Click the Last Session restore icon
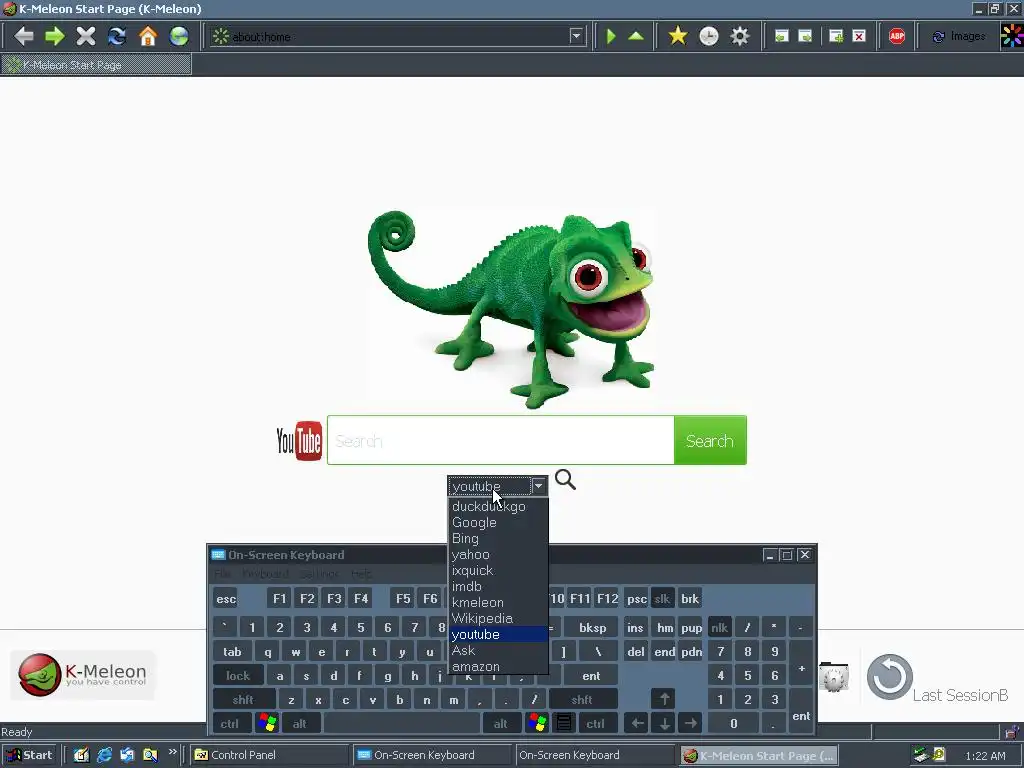The width and height of the screenshot is (1024, 768). coord(889,677)
